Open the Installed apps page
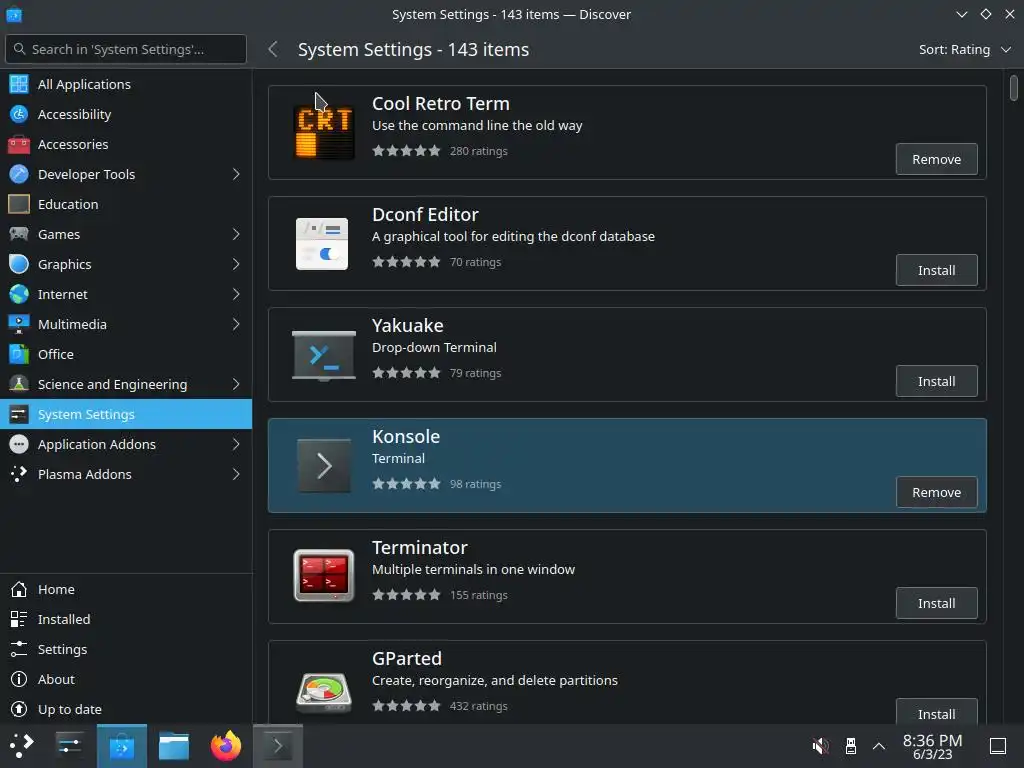1024x768 pixels. 126,620
